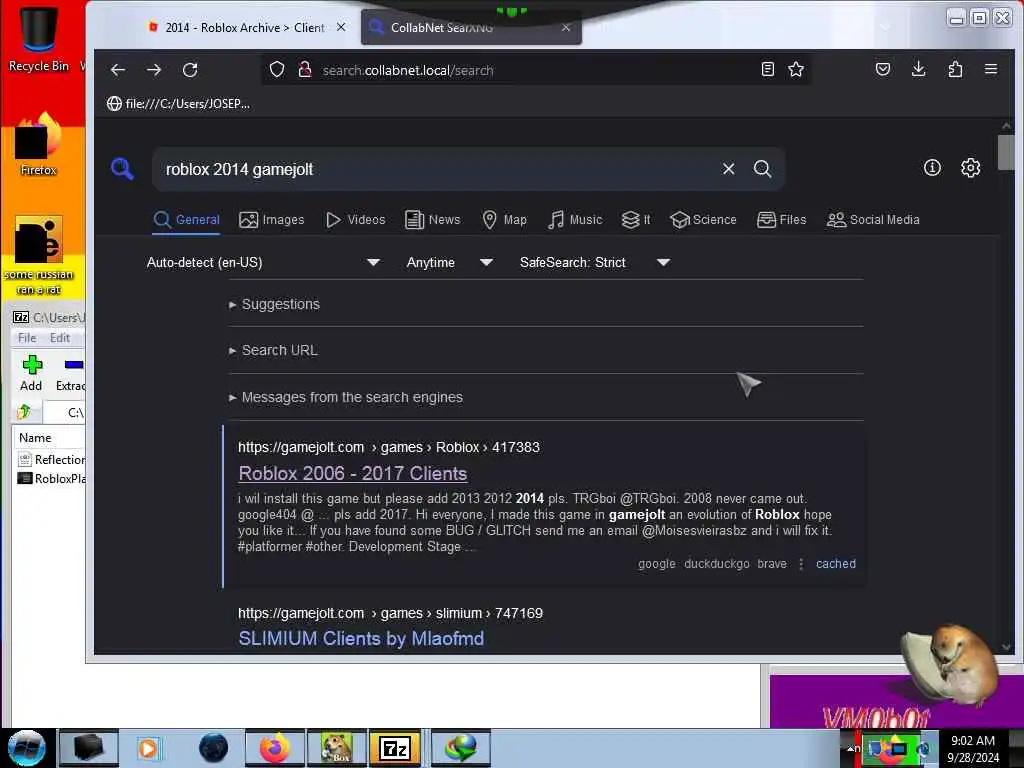Open SearXNG preferences gear icon
The height and width of the screenshot is (768, 1024).
point(970,168)
